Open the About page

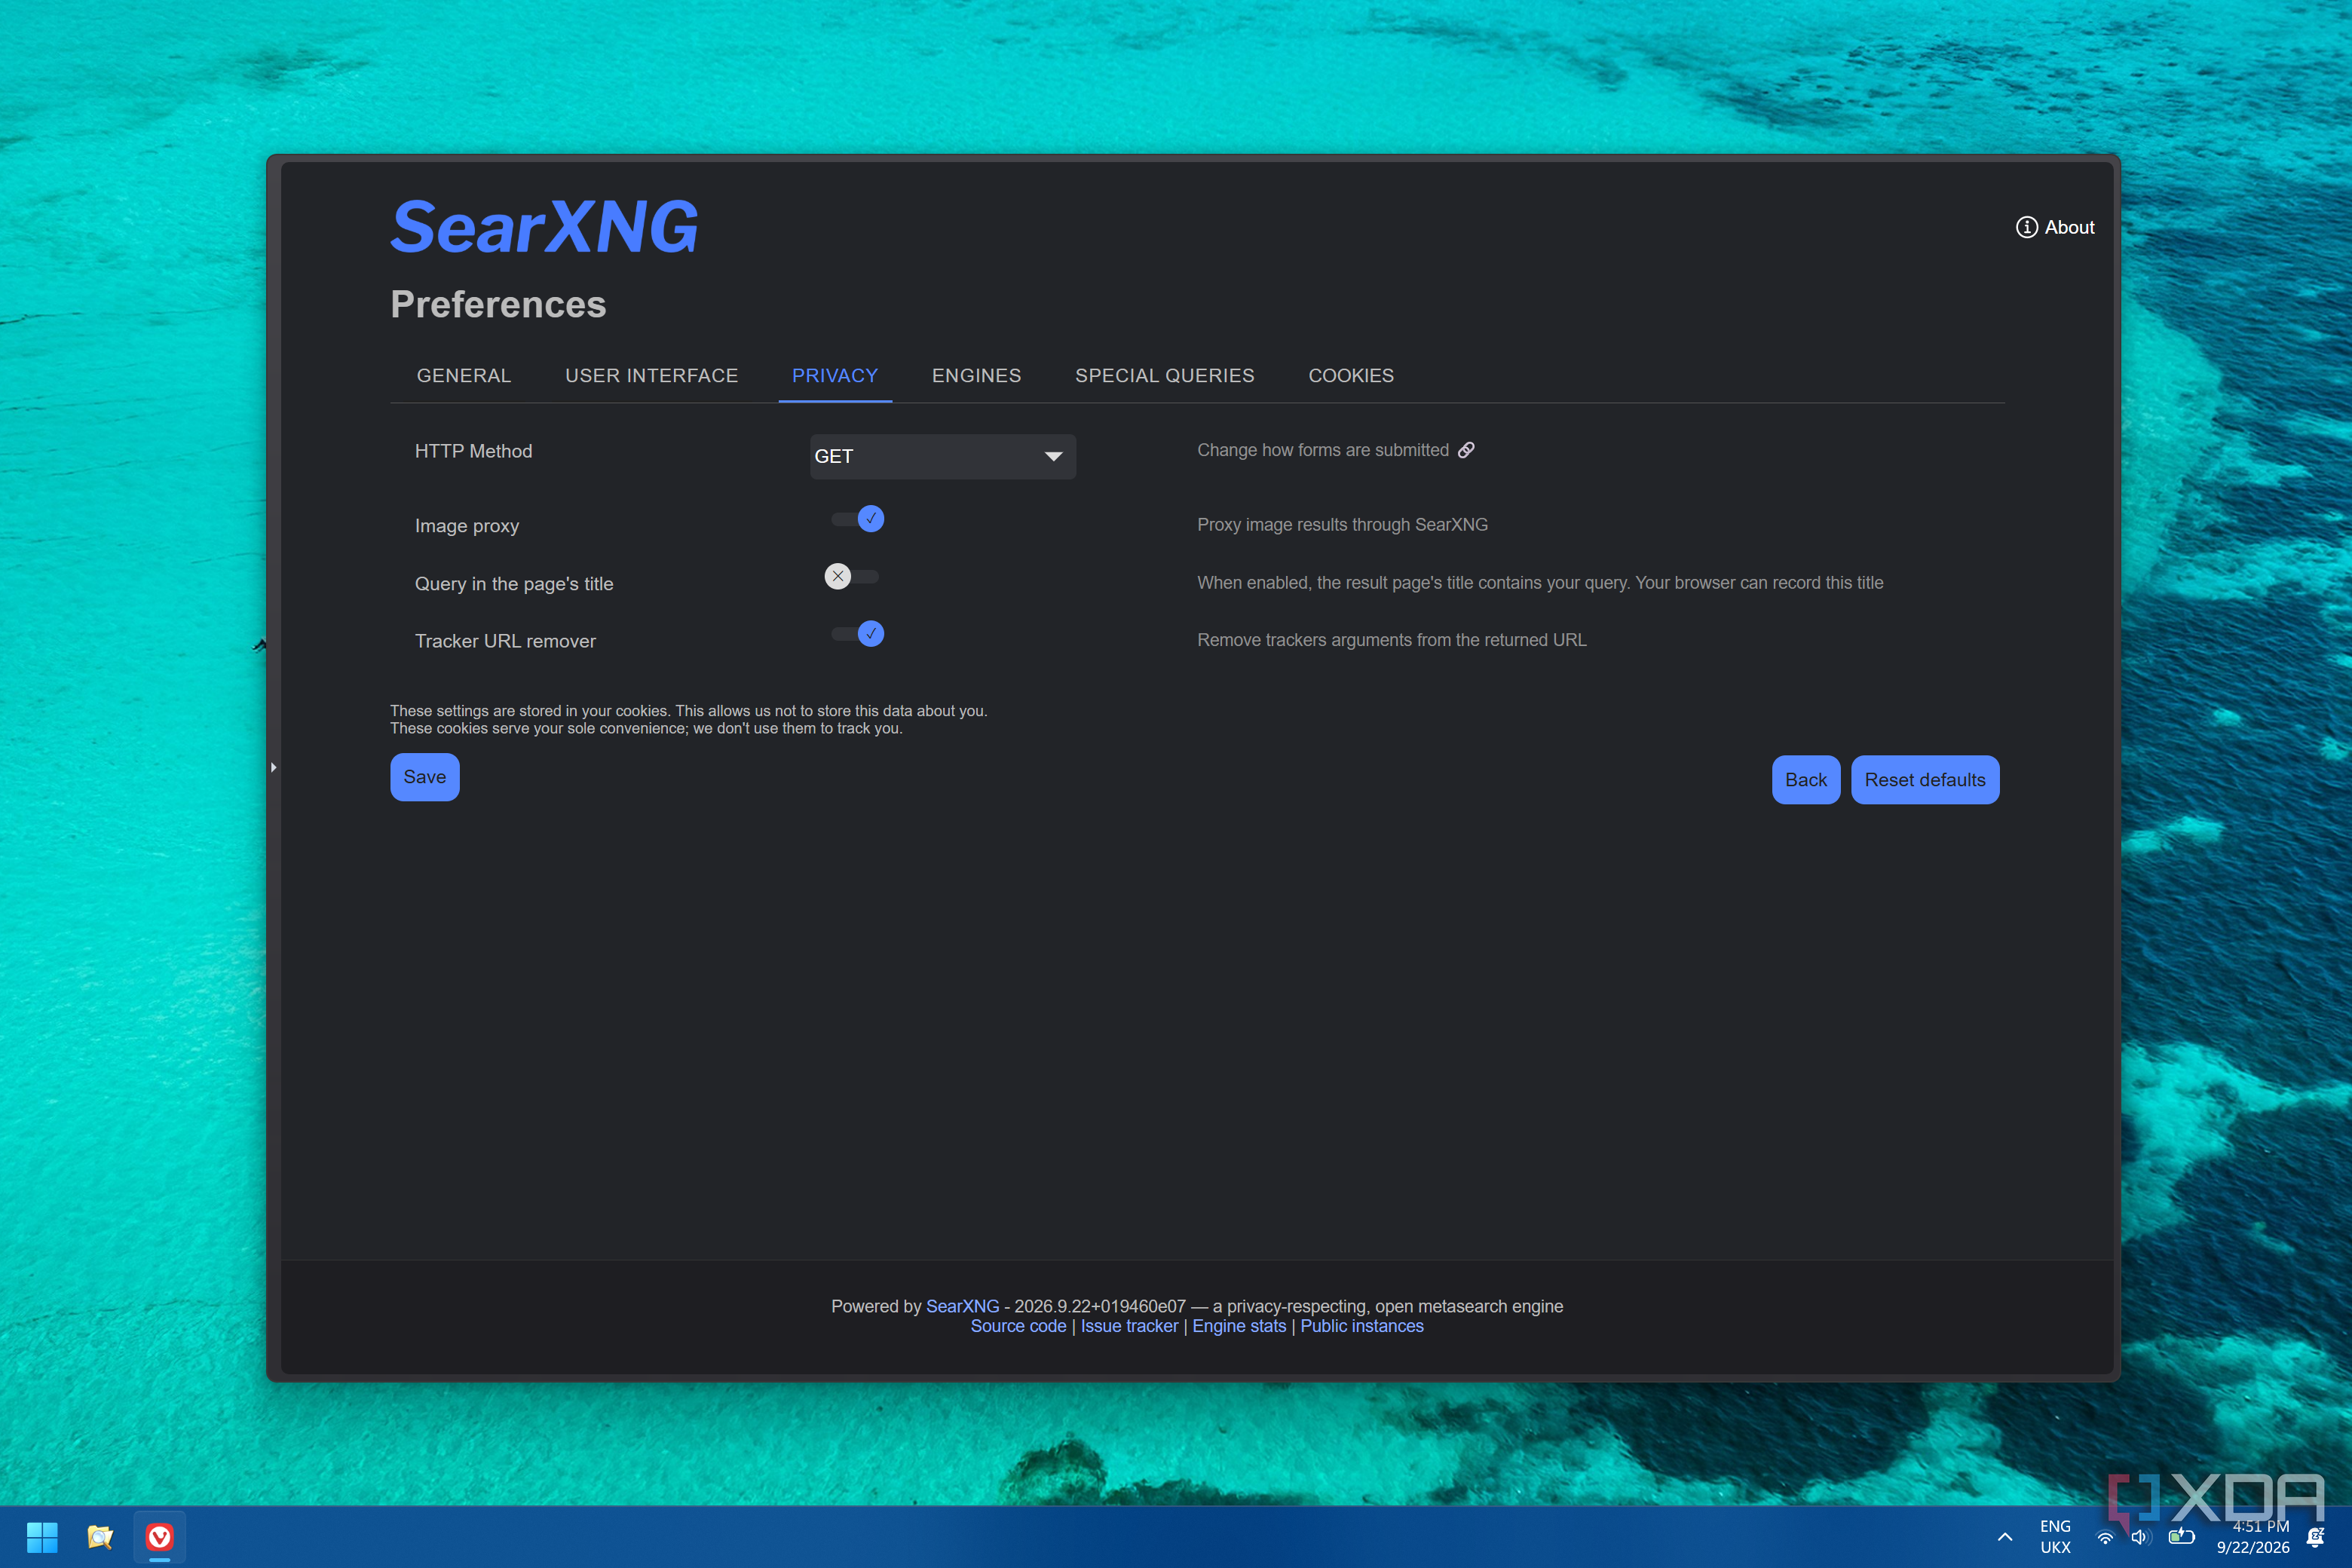point(2055,227)
